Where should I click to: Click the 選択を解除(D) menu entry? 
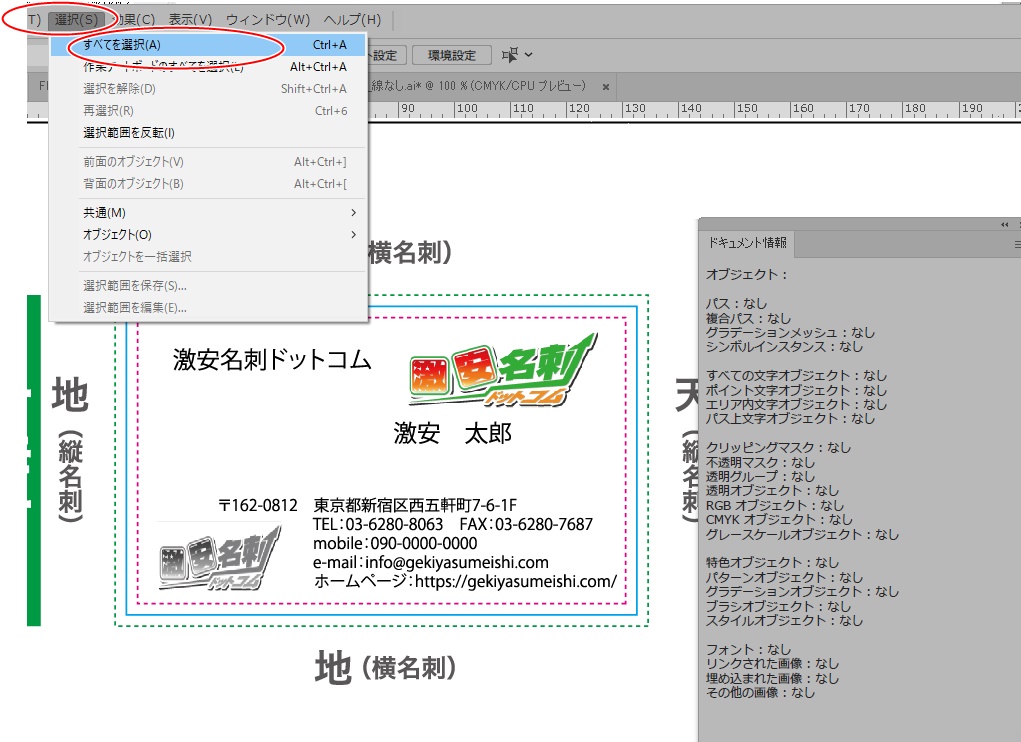coord(208,89)
